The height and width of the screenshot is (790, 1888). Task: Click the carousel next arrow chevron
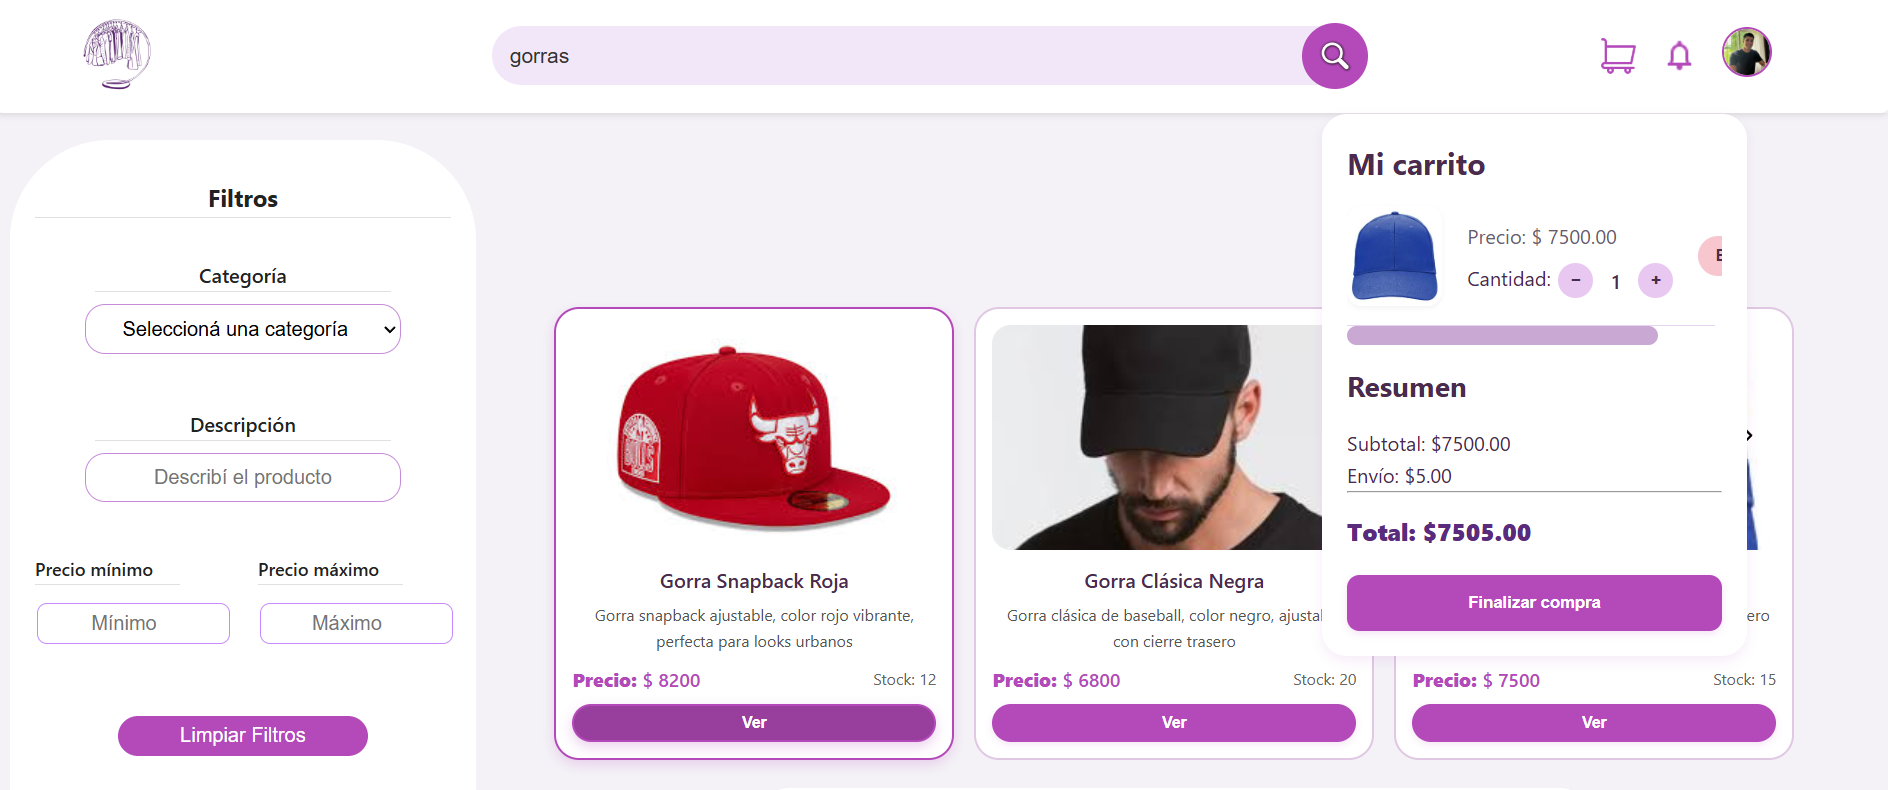1749,435
